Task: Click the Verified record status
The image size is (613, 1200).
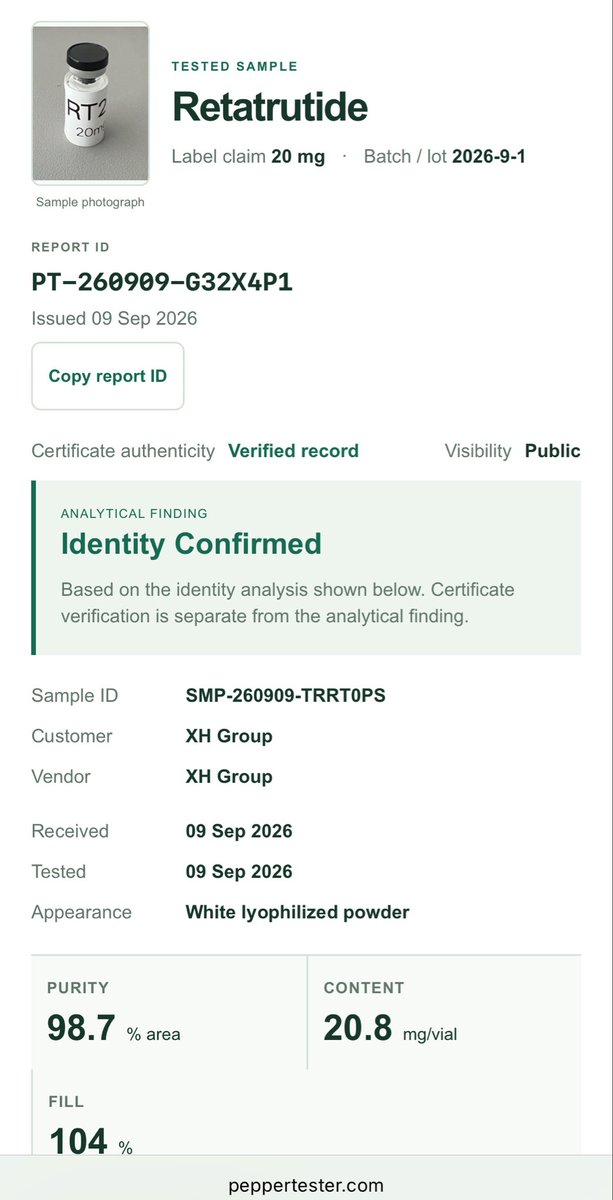Action: pyautogui.click(x=293, y=451)
